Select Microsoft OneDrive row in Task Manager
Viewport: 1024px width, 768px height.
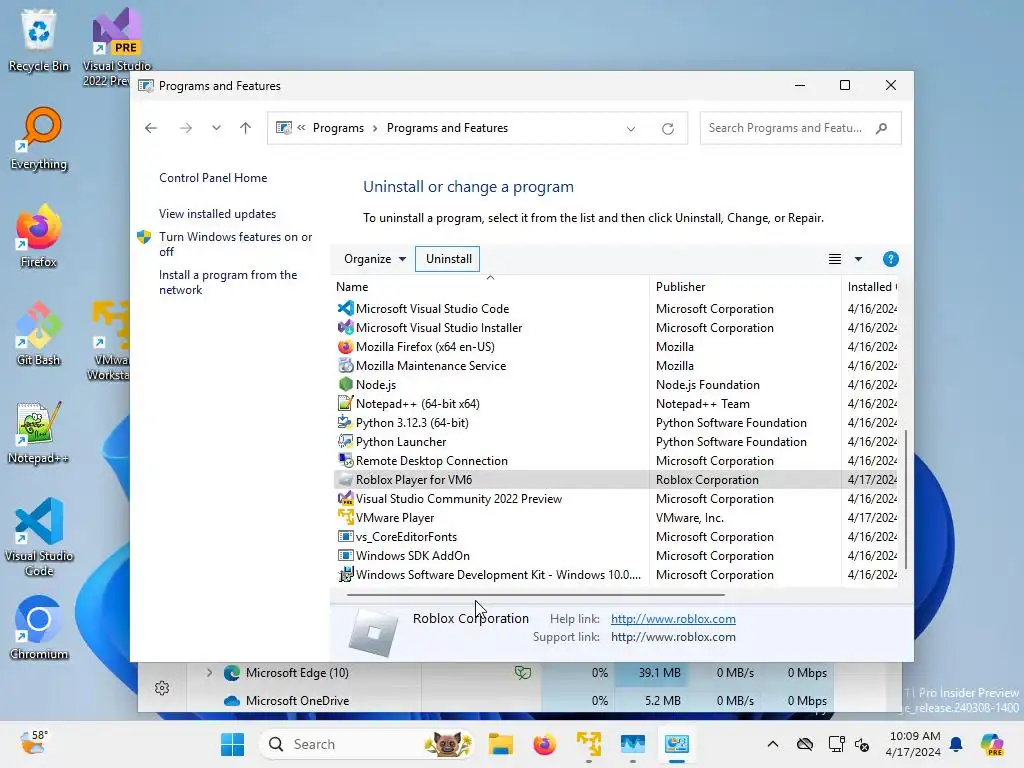(509, 701)
